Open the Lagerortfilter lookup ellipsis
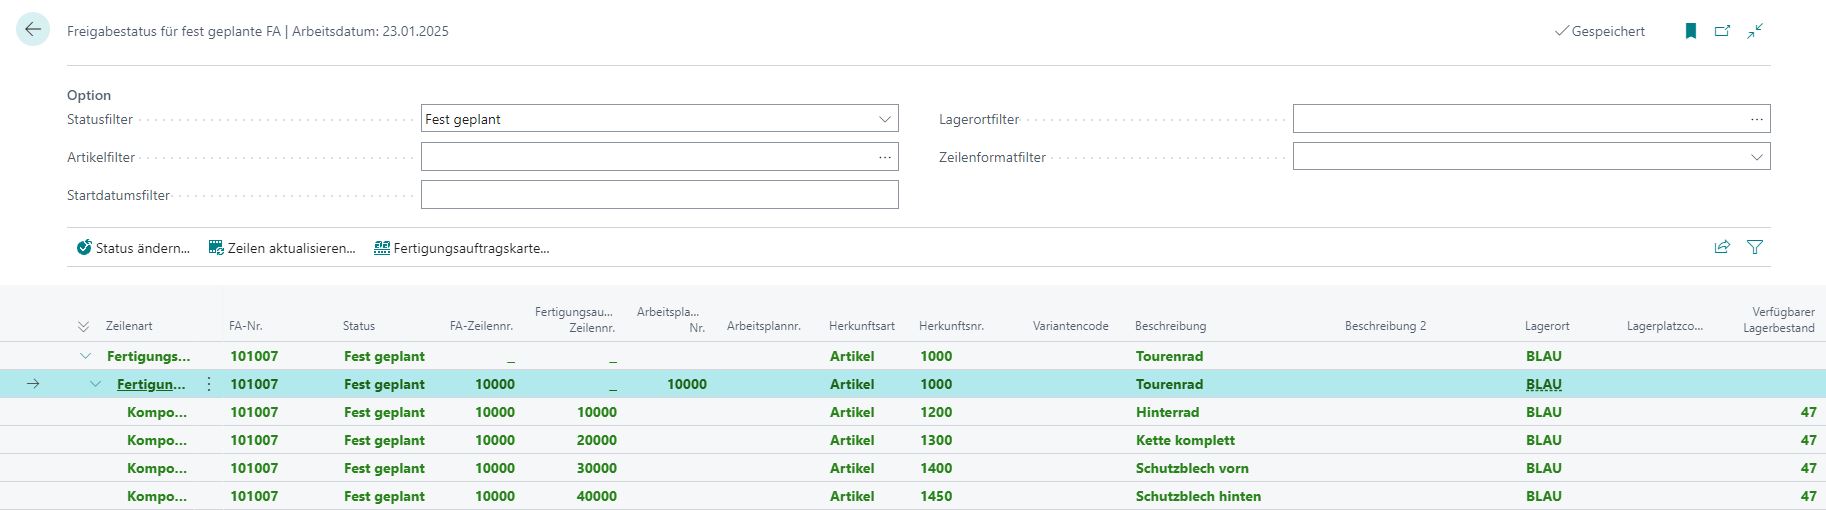 pyautogui.click(x=1757, y=119)
